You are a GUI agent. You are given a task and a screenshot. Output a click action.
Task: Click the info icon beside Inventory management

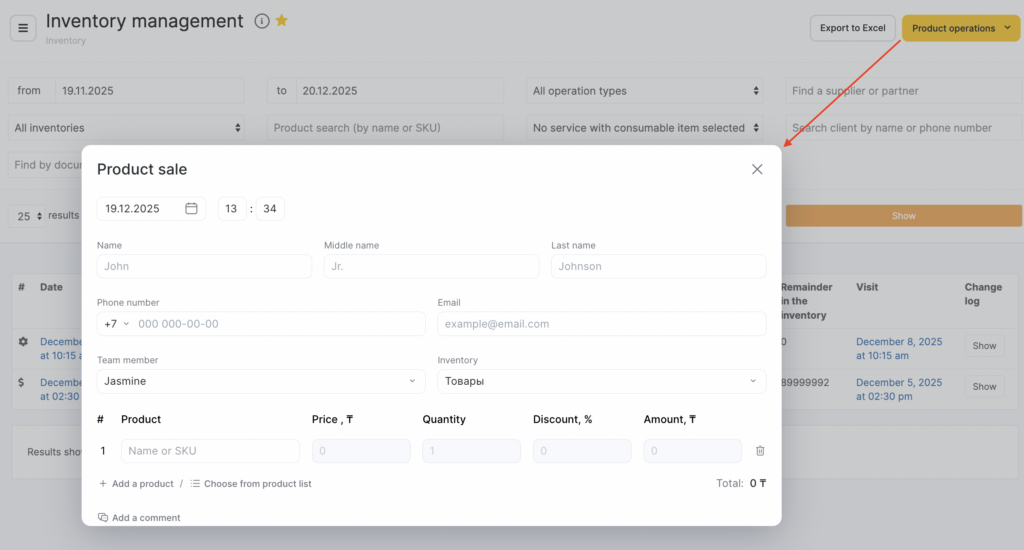(x=262, y=21)
